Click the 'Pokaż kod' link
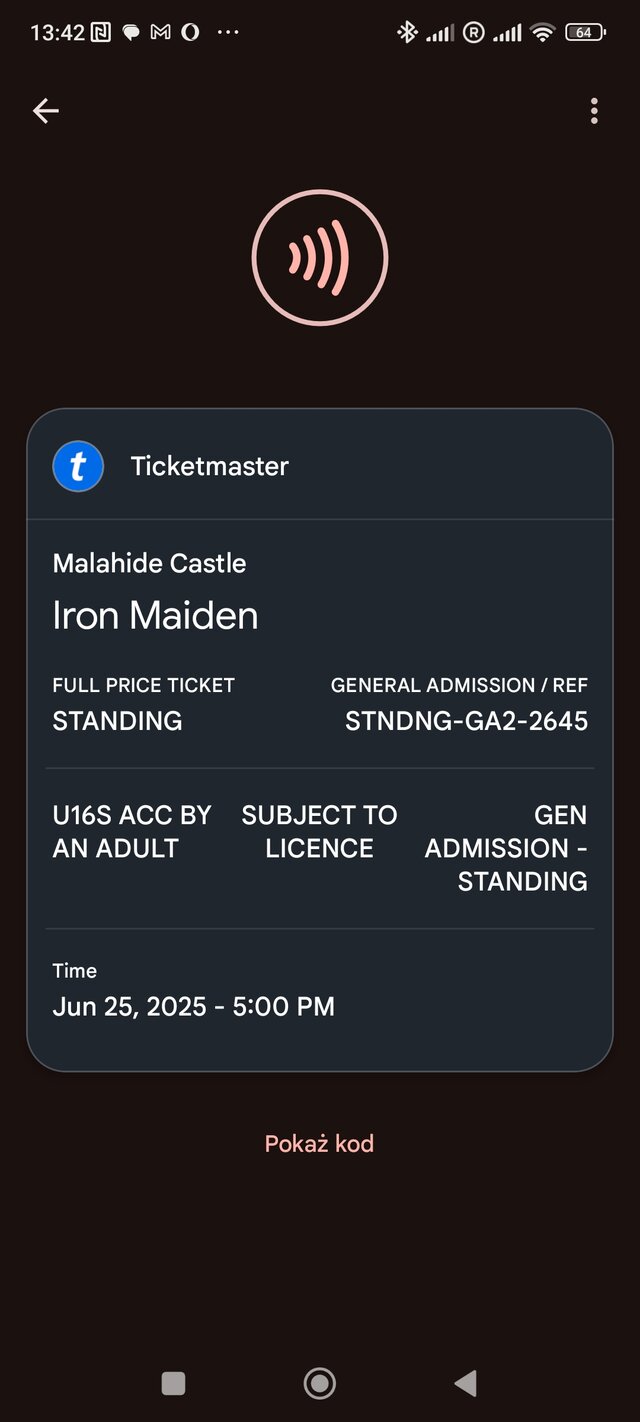Screen dimensions: 640x1422 click(x=319, y=1143)
